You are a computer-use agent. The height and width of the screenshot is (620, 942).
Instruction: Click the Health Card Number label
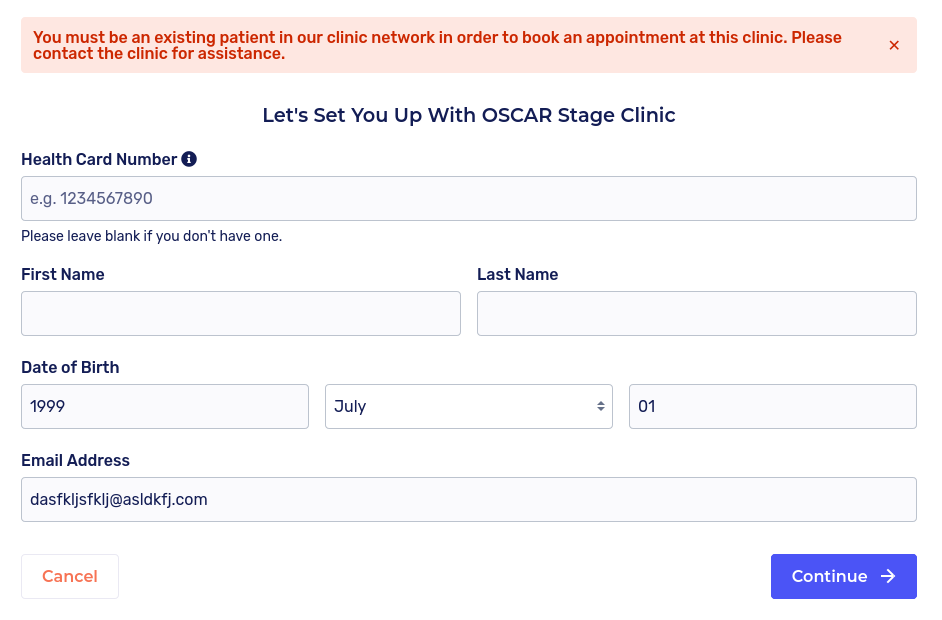[x=99, y=159]
